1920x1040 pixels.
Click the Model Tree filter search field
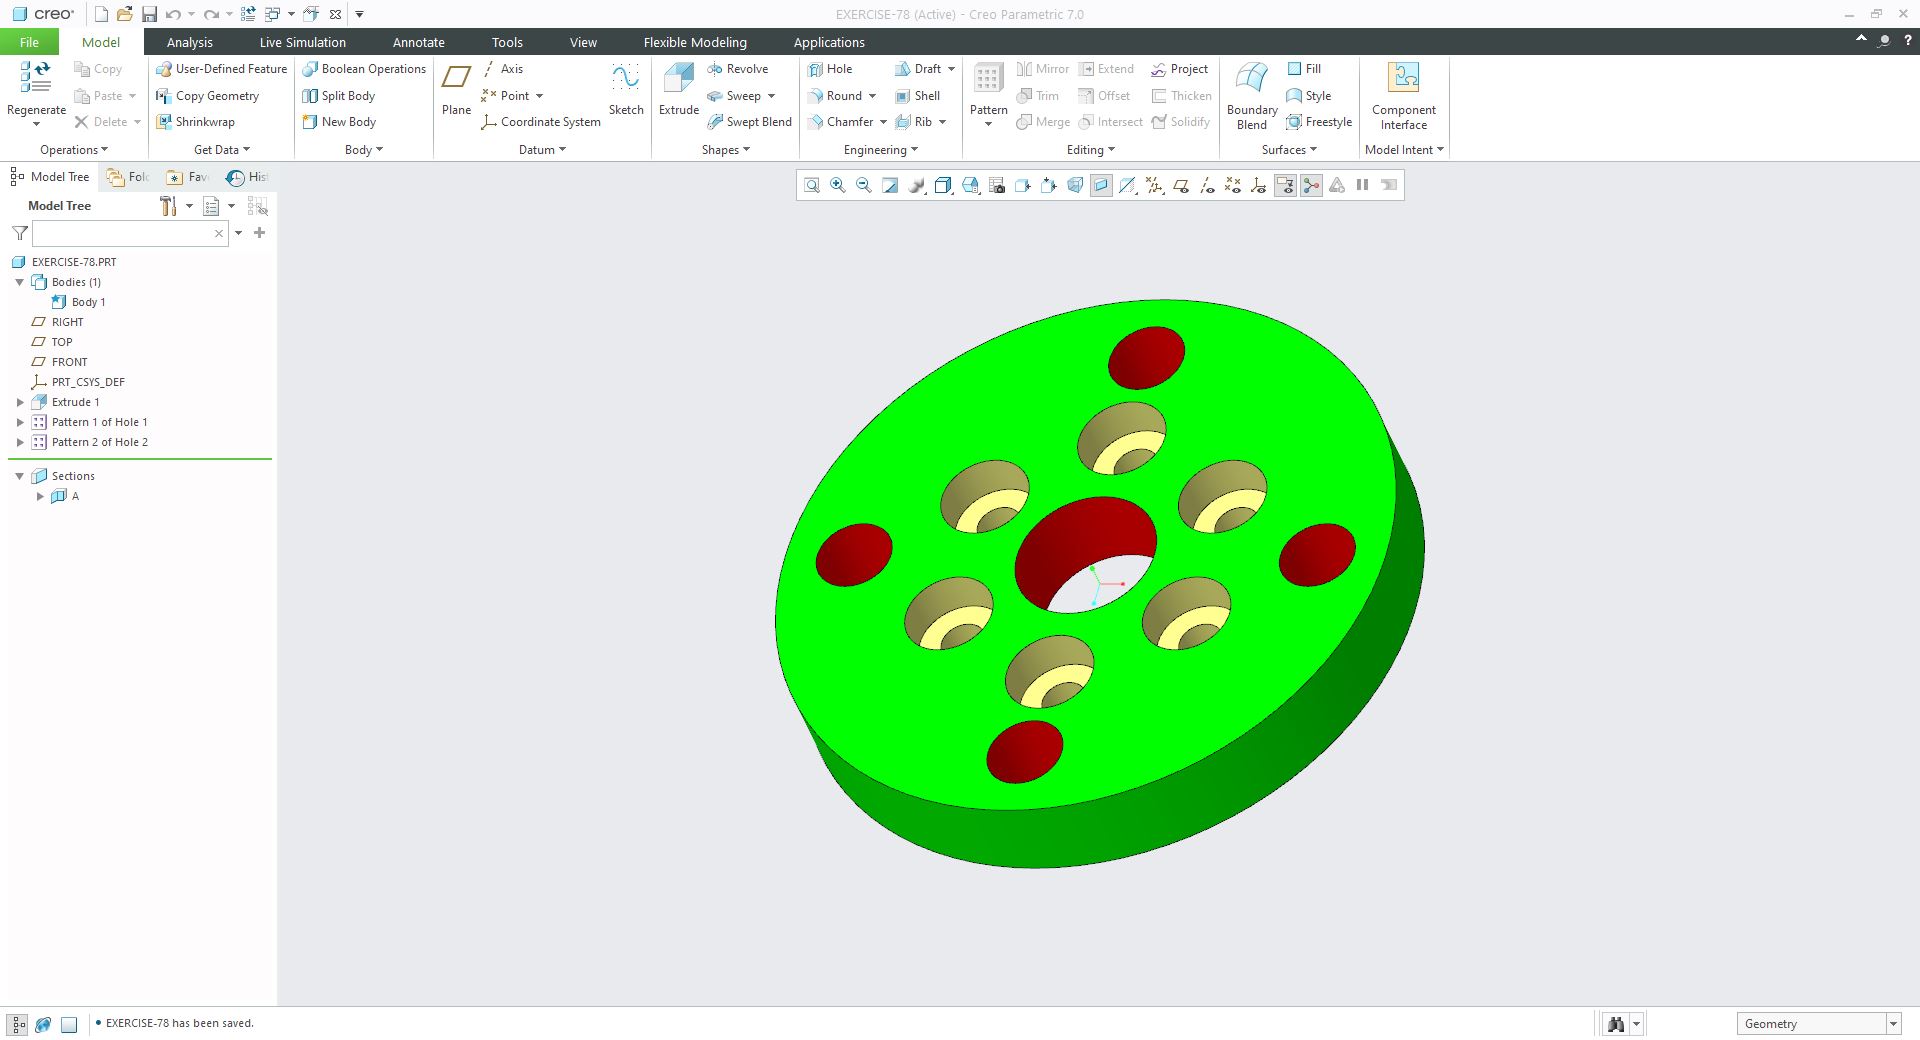tap(130, 233)
